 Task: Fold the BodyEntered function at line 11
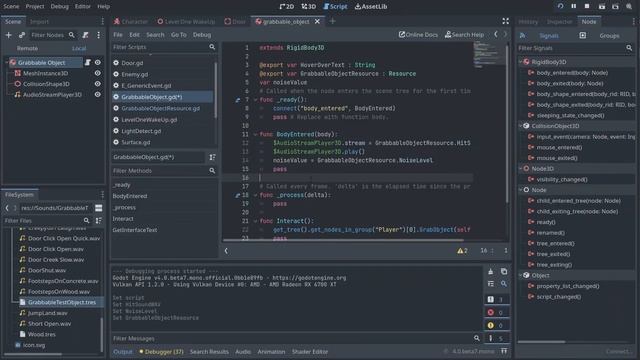tap(256, 134)
